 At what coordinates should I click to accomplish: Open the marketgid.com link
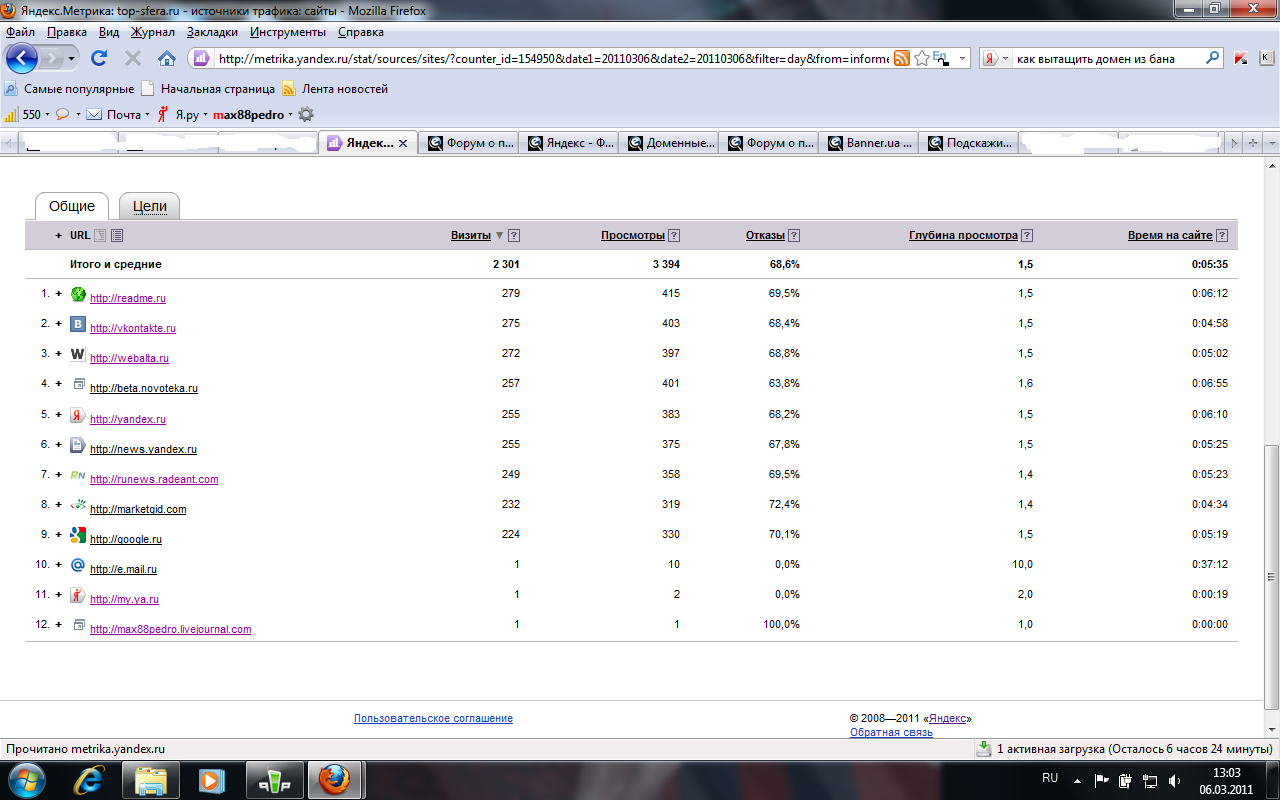pyautogui.click(x=138, y=510)
